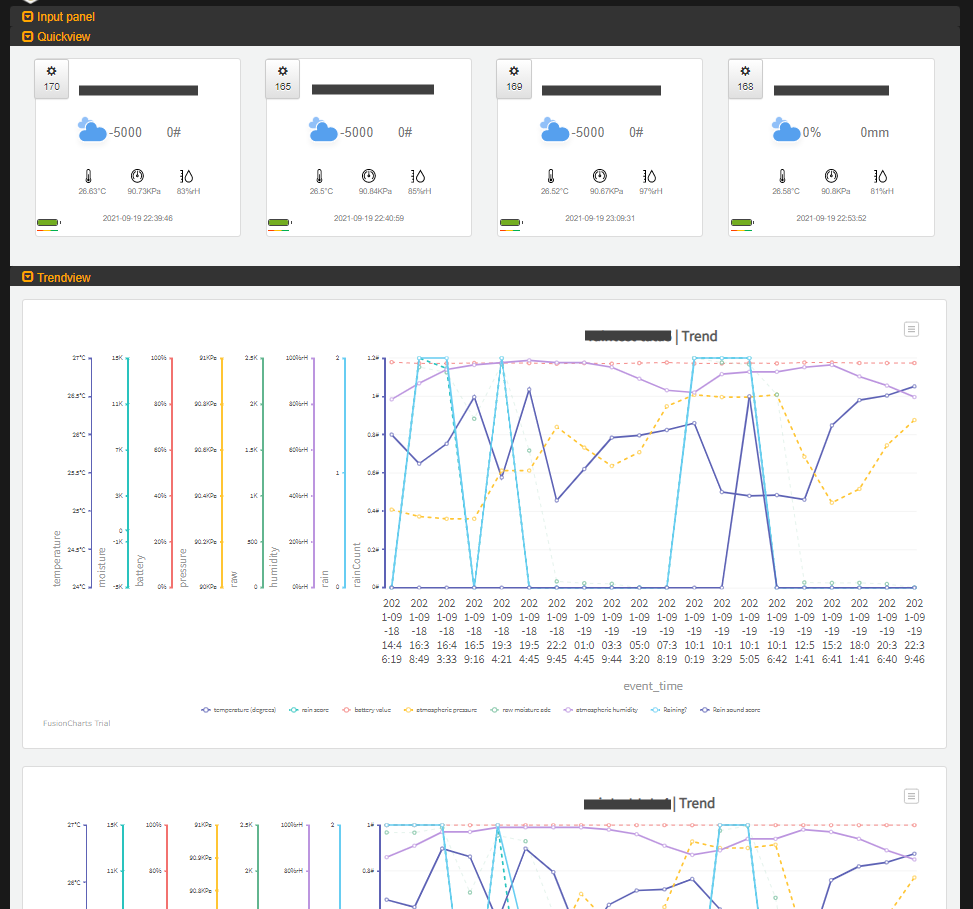Image resolution: width=973 pixels, height=909 pixels.
Task: Collapse the Trendview section
Action: (56, 277)
